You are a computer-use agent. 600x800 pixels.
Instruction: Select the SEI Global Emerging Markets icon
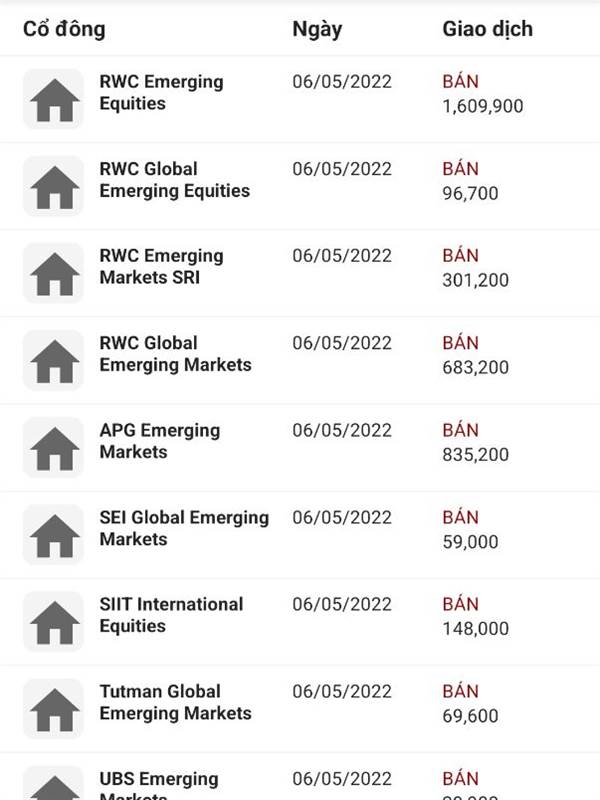54,535
